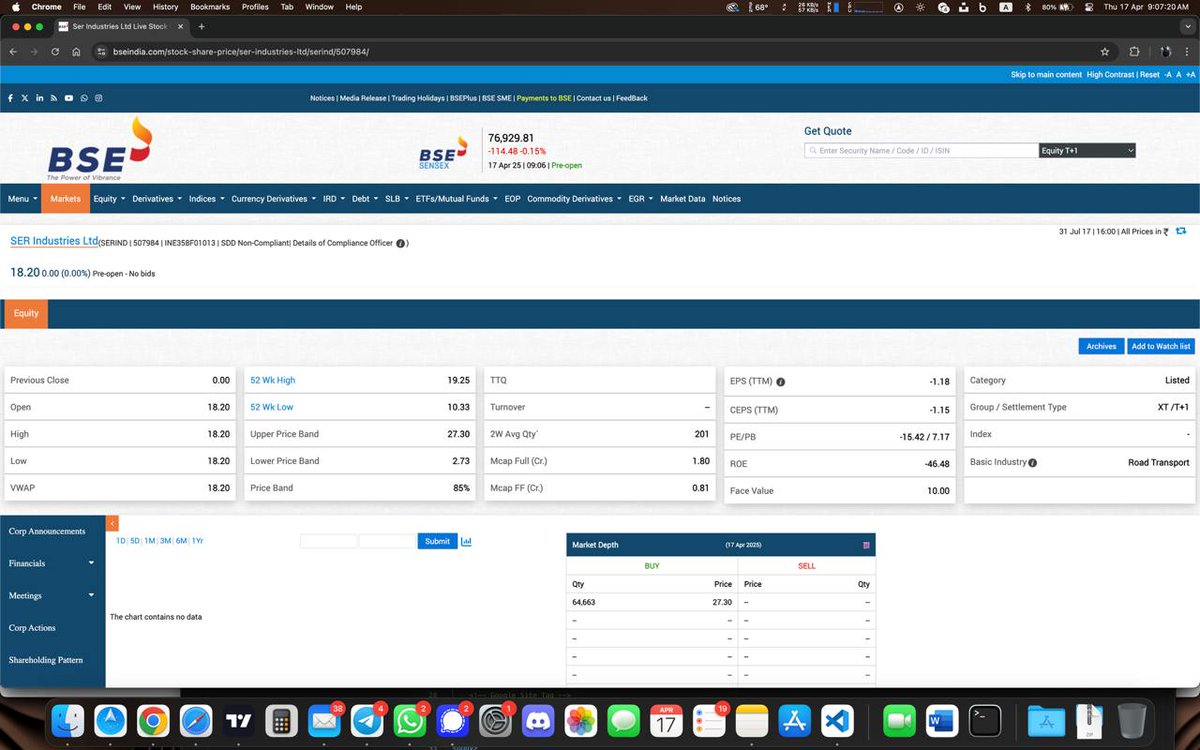
Task: Open the EOP navbar item
Action: coord(512,199)
